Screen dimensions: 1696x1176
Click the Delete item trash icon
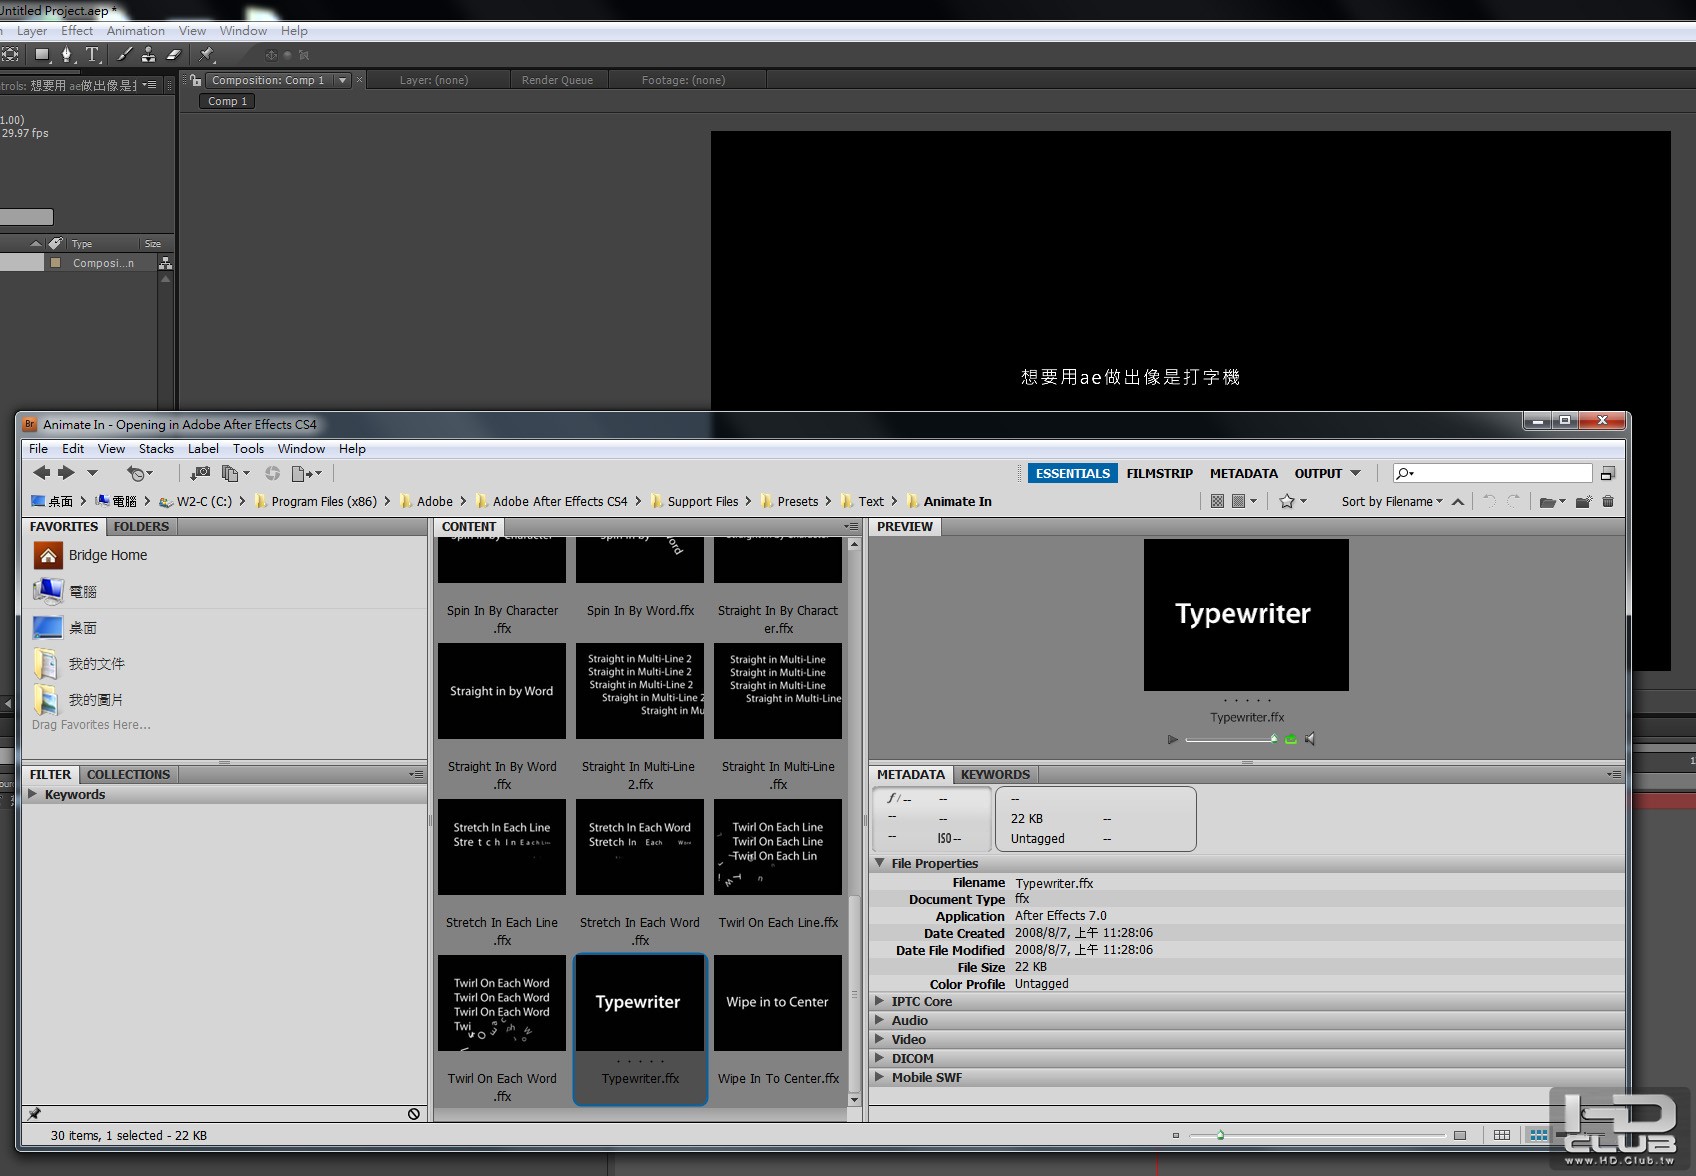point(1608,501)
